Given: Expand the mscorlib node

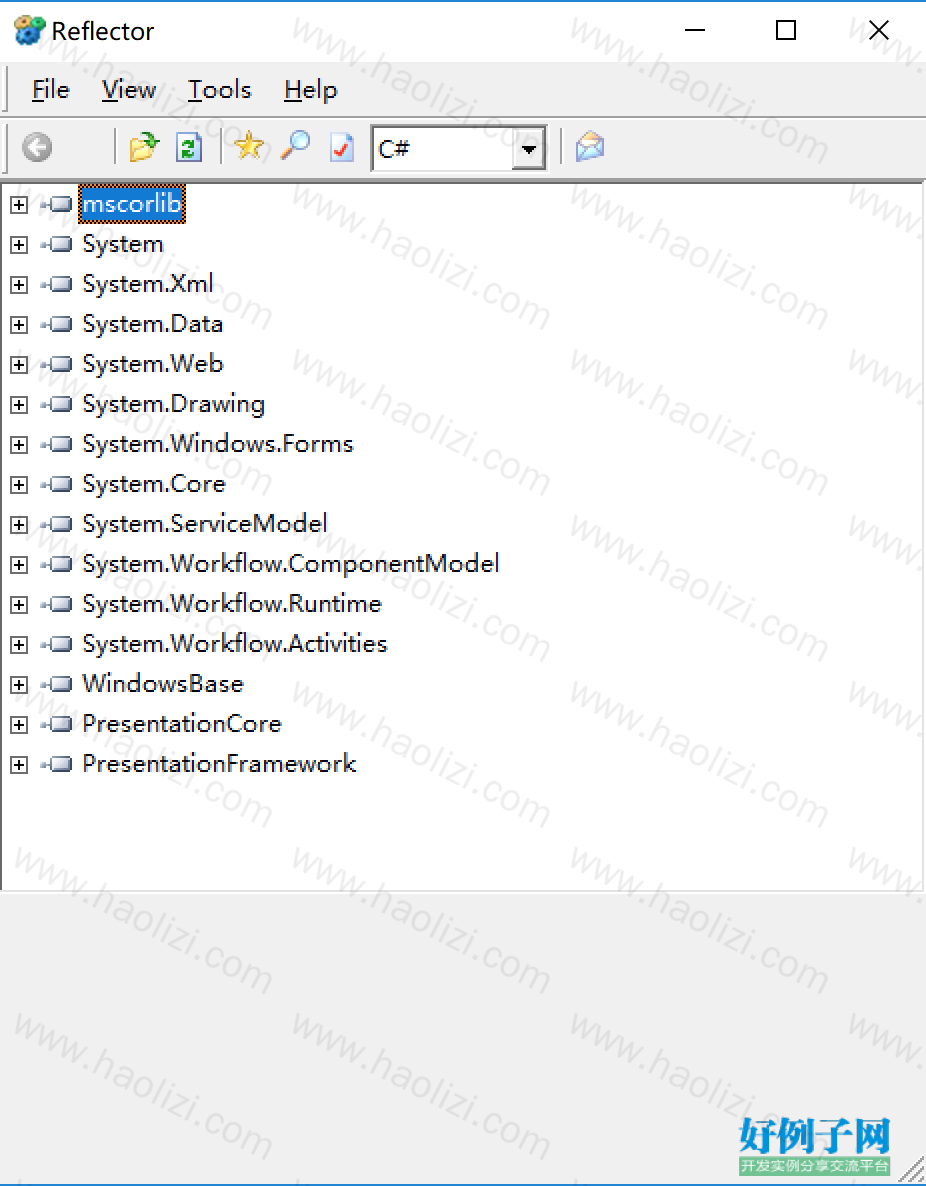Looking at the screenshot, I should (x=19, y=204).
